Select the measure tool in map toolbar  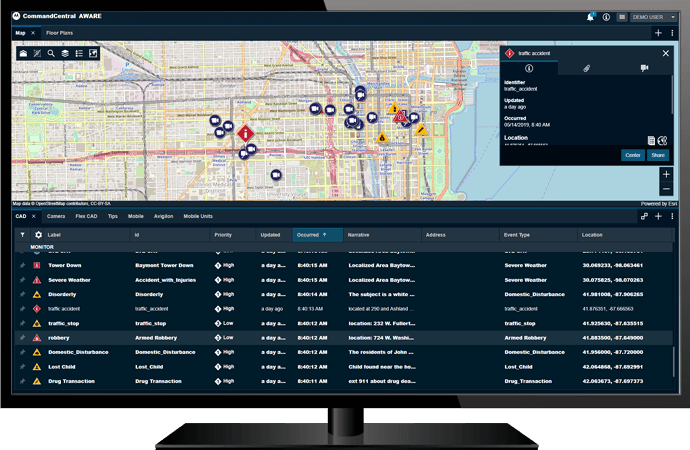coord(37,53)
